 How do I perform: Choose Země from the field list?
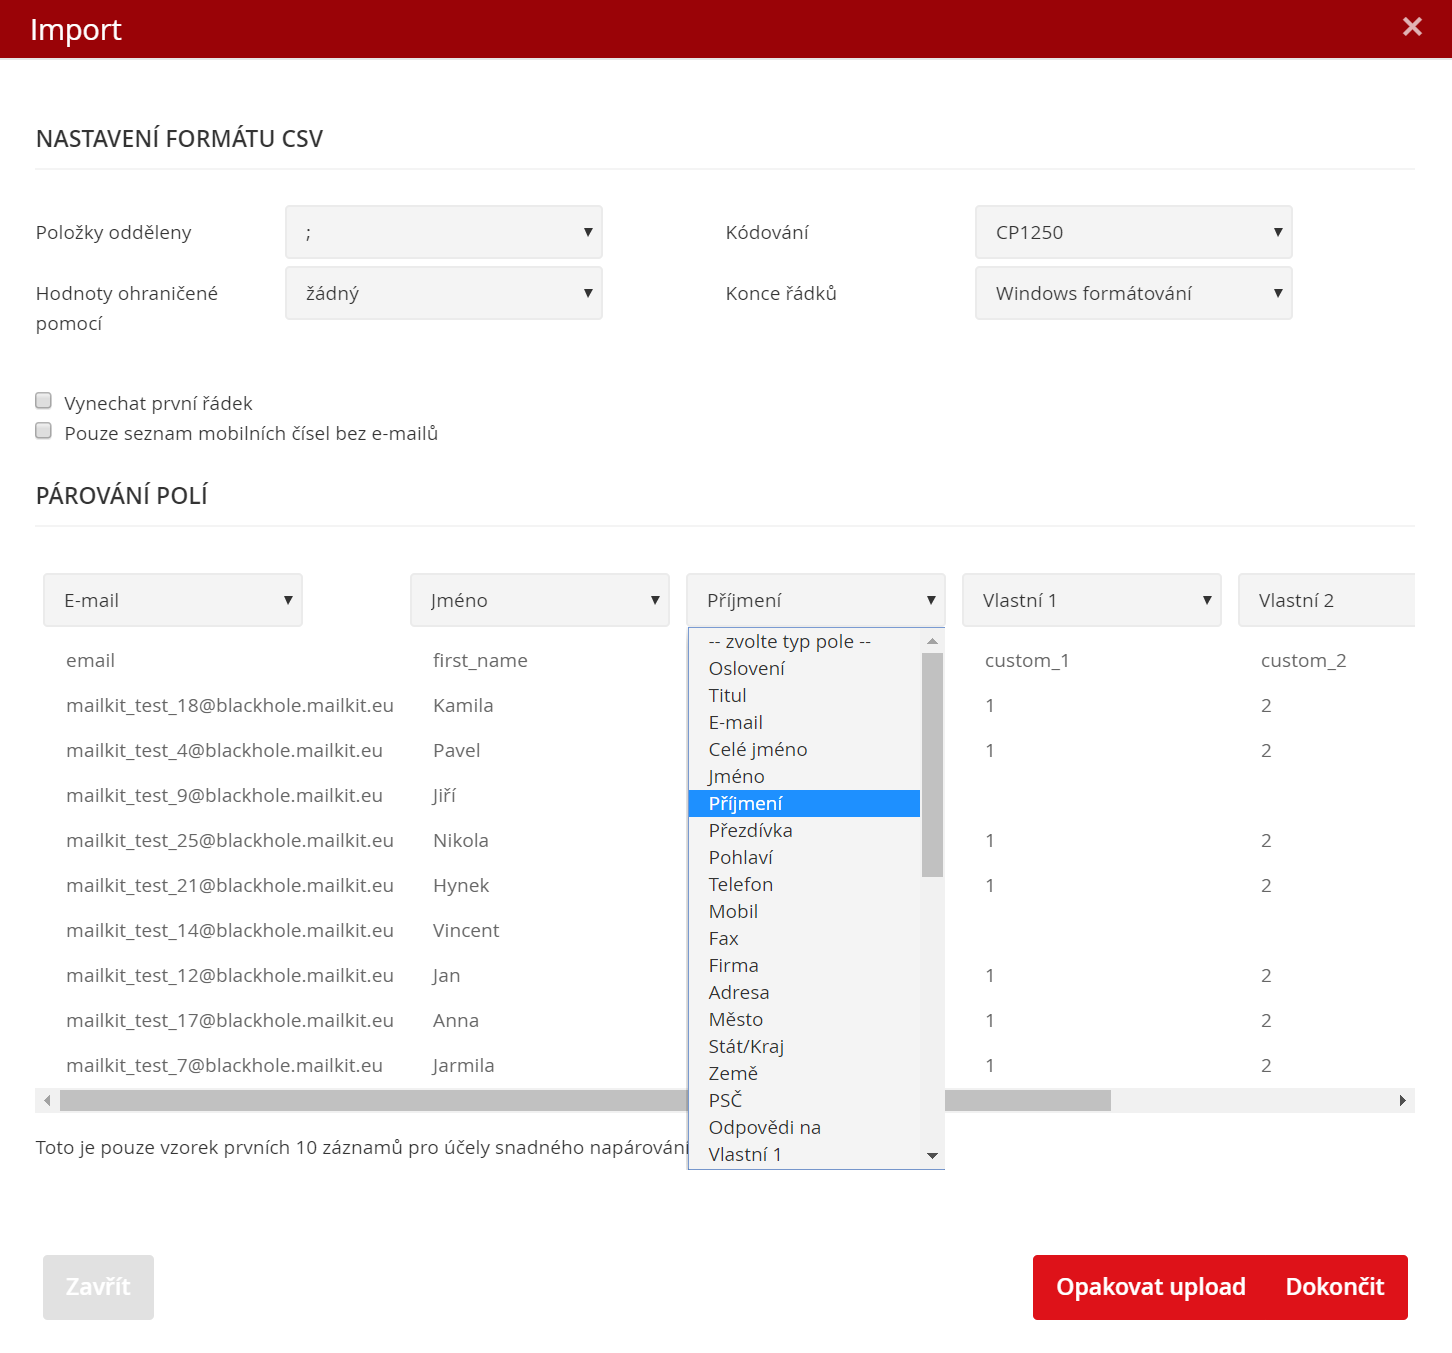[x=804, y=1074]
